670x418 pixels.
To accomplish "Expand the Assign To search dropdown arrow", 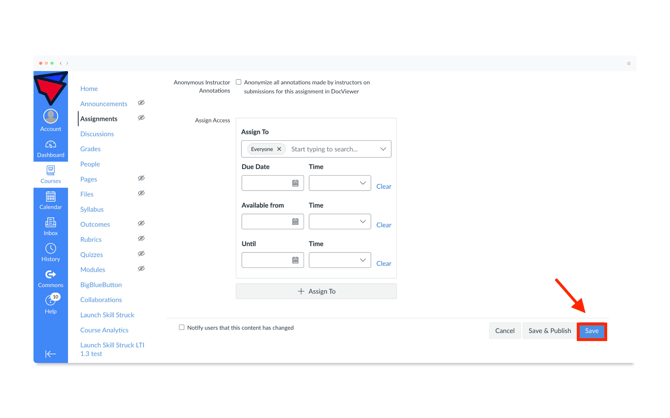I will point(383,149).
